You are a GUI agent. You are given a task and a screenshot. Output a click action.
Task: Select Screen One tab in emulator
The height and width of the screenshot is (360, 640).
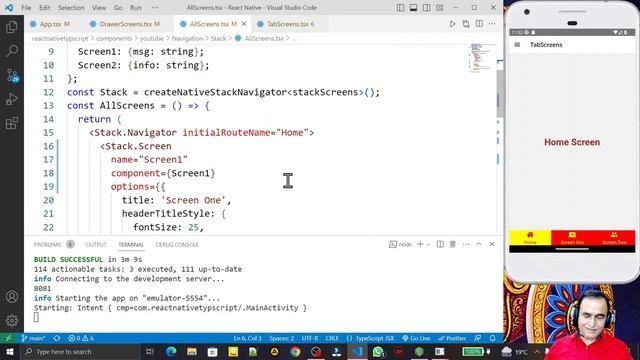(x=572, y=238)
